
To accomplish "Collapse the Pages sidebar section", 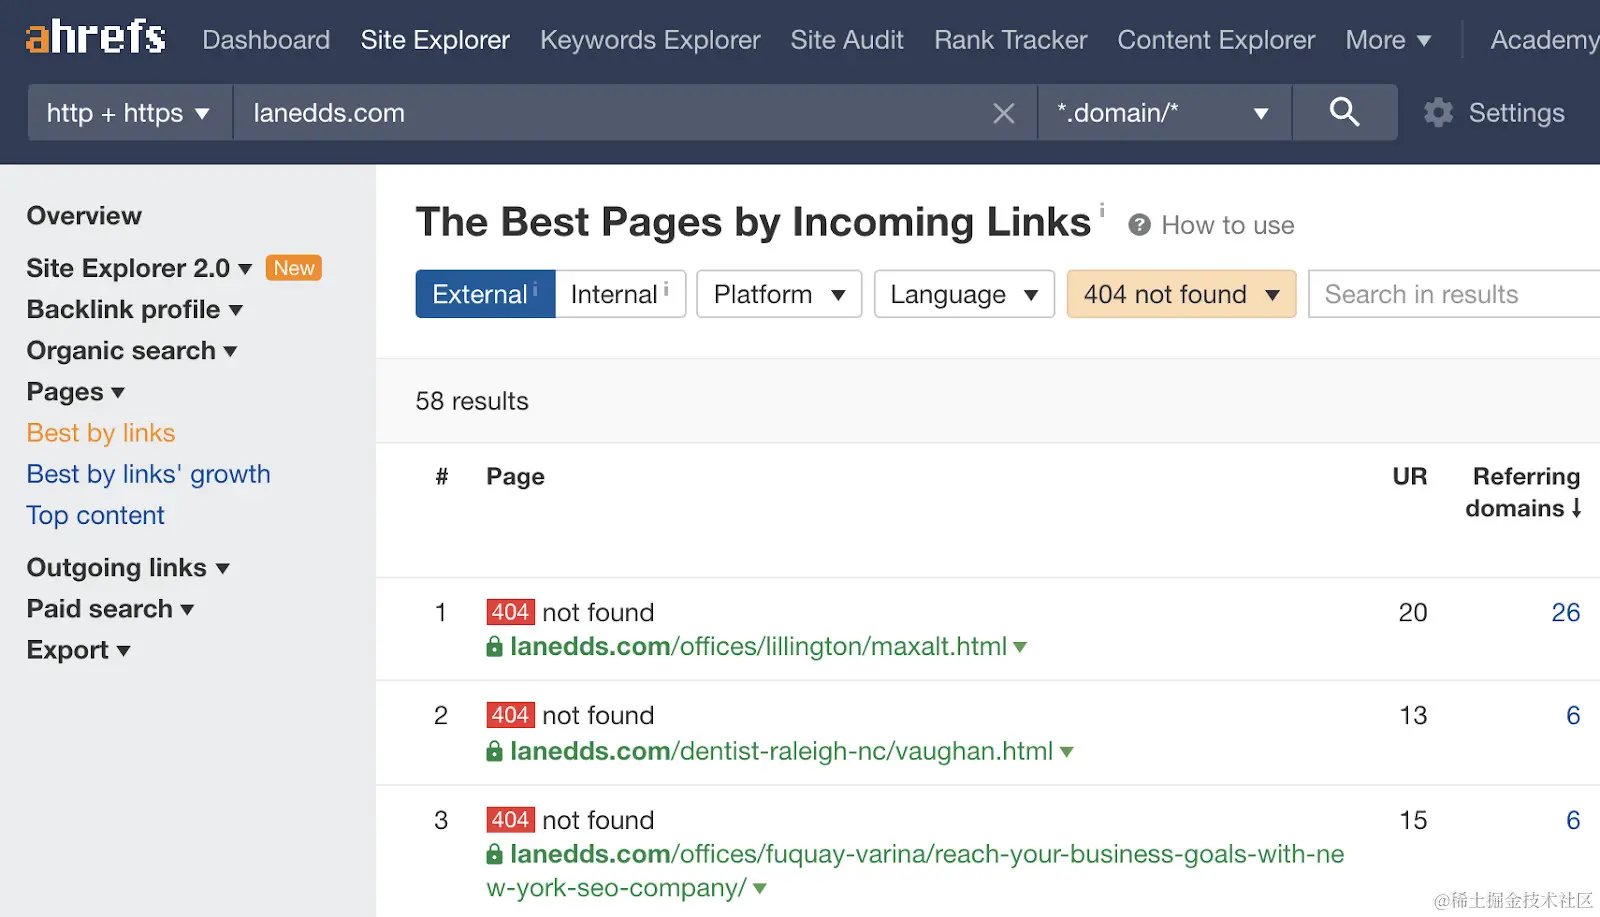I will click(x=75, y=392).
